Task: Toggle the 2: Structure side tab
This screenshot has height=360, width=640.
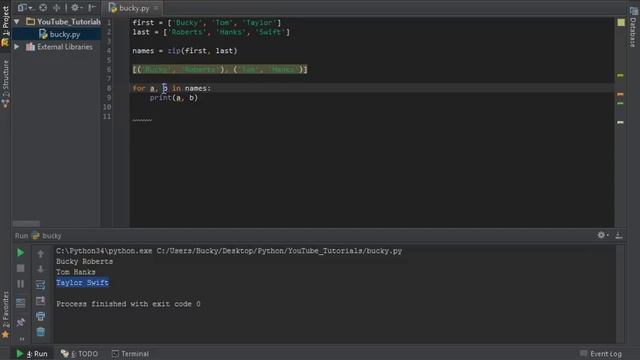Action: 5,84
